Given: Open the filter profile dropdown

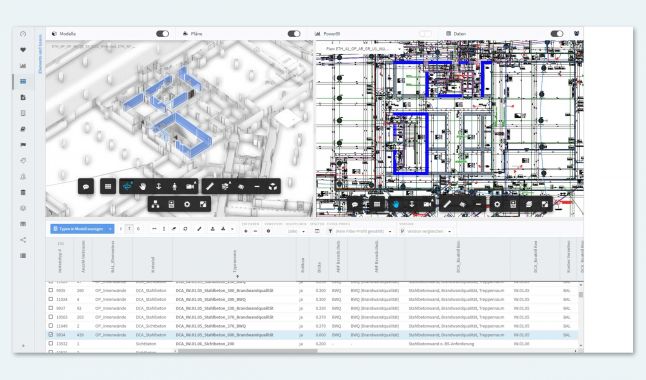Looking at the screenshot, I should click(x=360, y=232).
